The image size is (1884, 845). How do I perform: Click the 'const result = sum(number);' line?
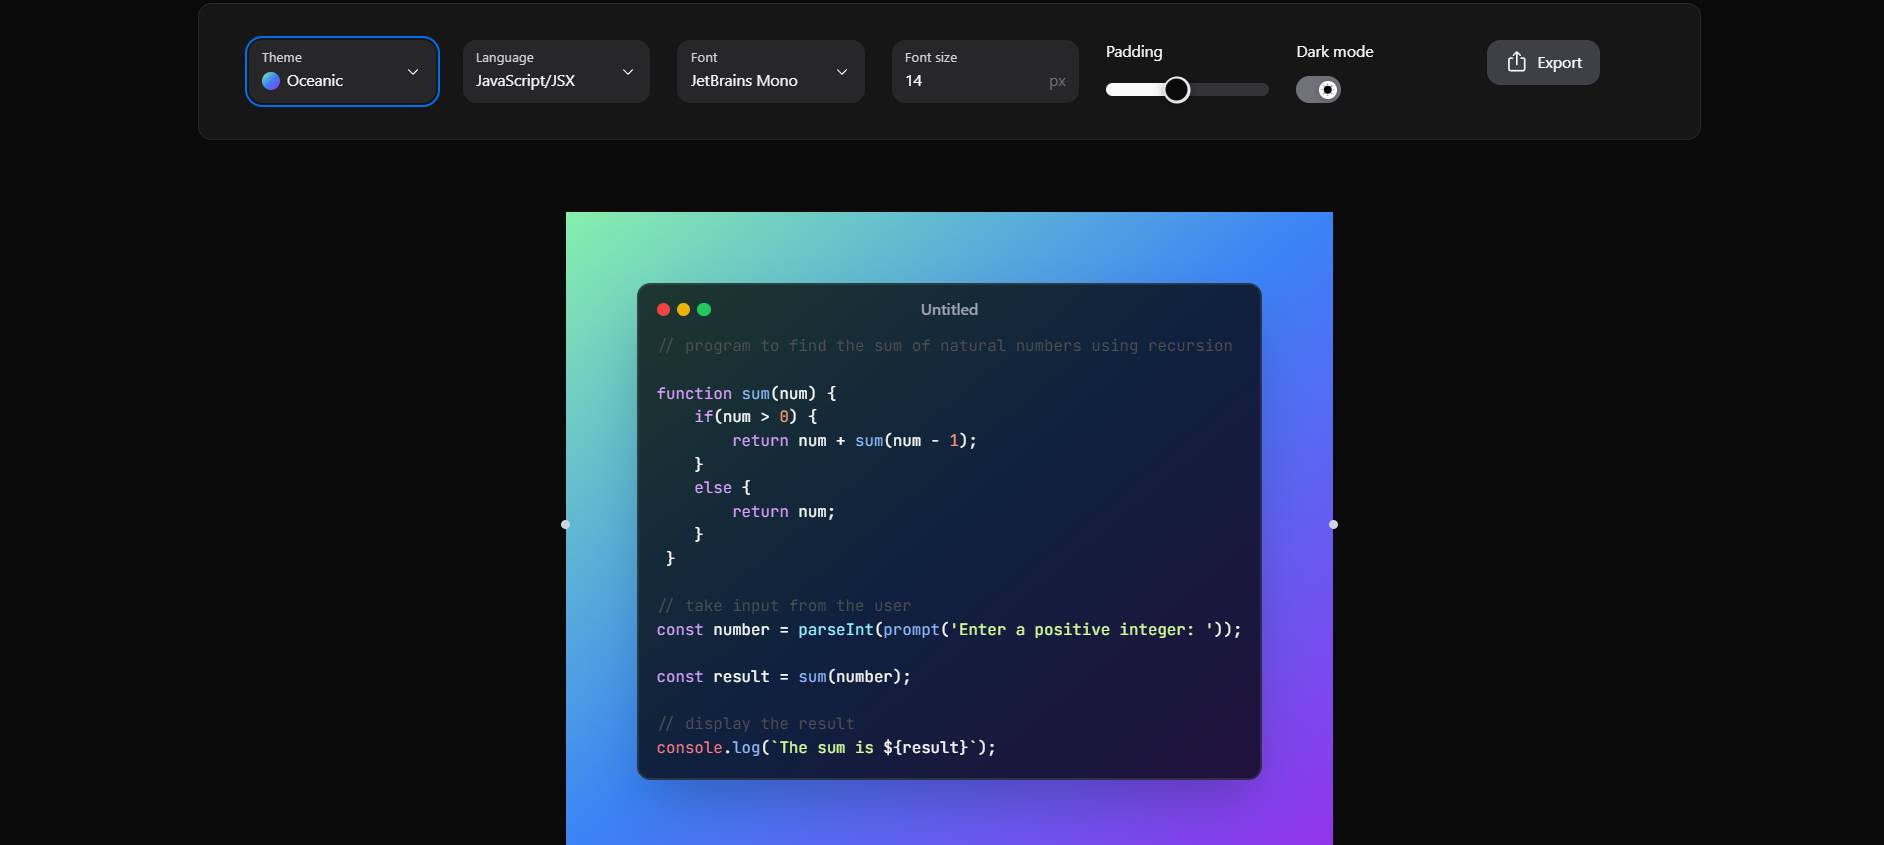(x=783, y=677)
